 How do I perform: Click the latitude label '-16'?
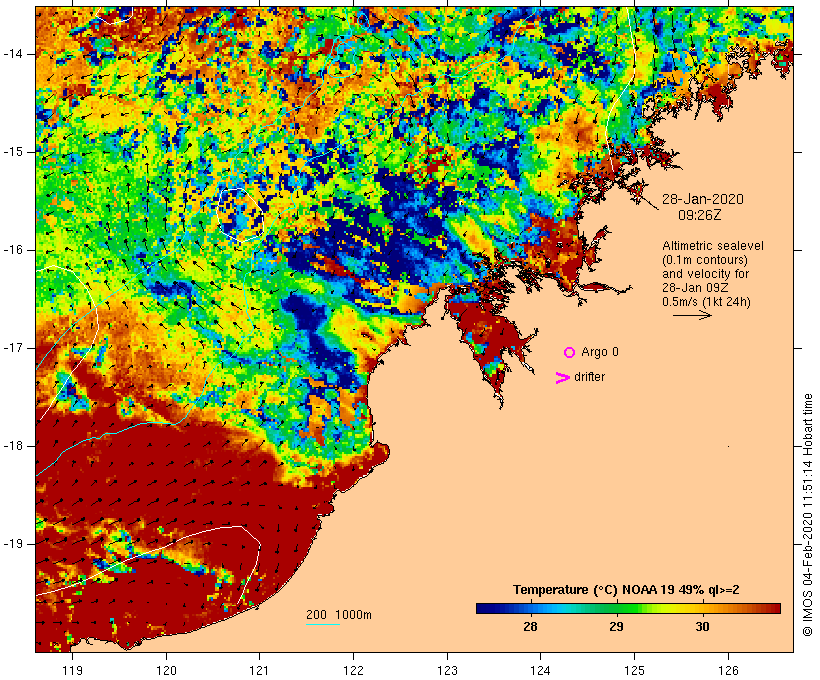pos(13,250)
